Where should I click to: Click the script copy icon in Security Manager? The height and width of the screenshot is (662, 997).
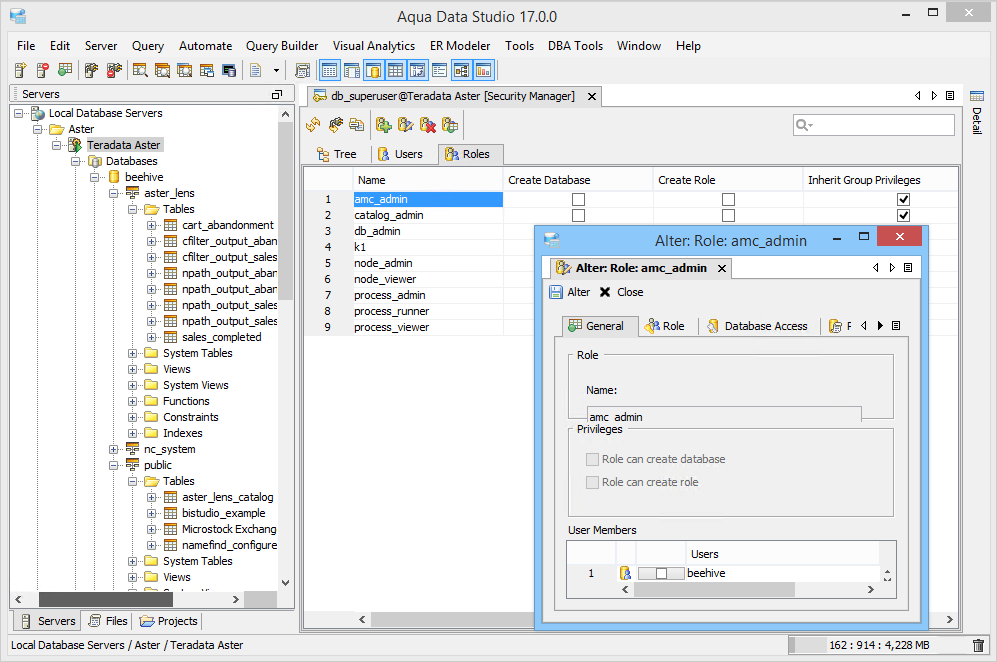tap(357, 125)
